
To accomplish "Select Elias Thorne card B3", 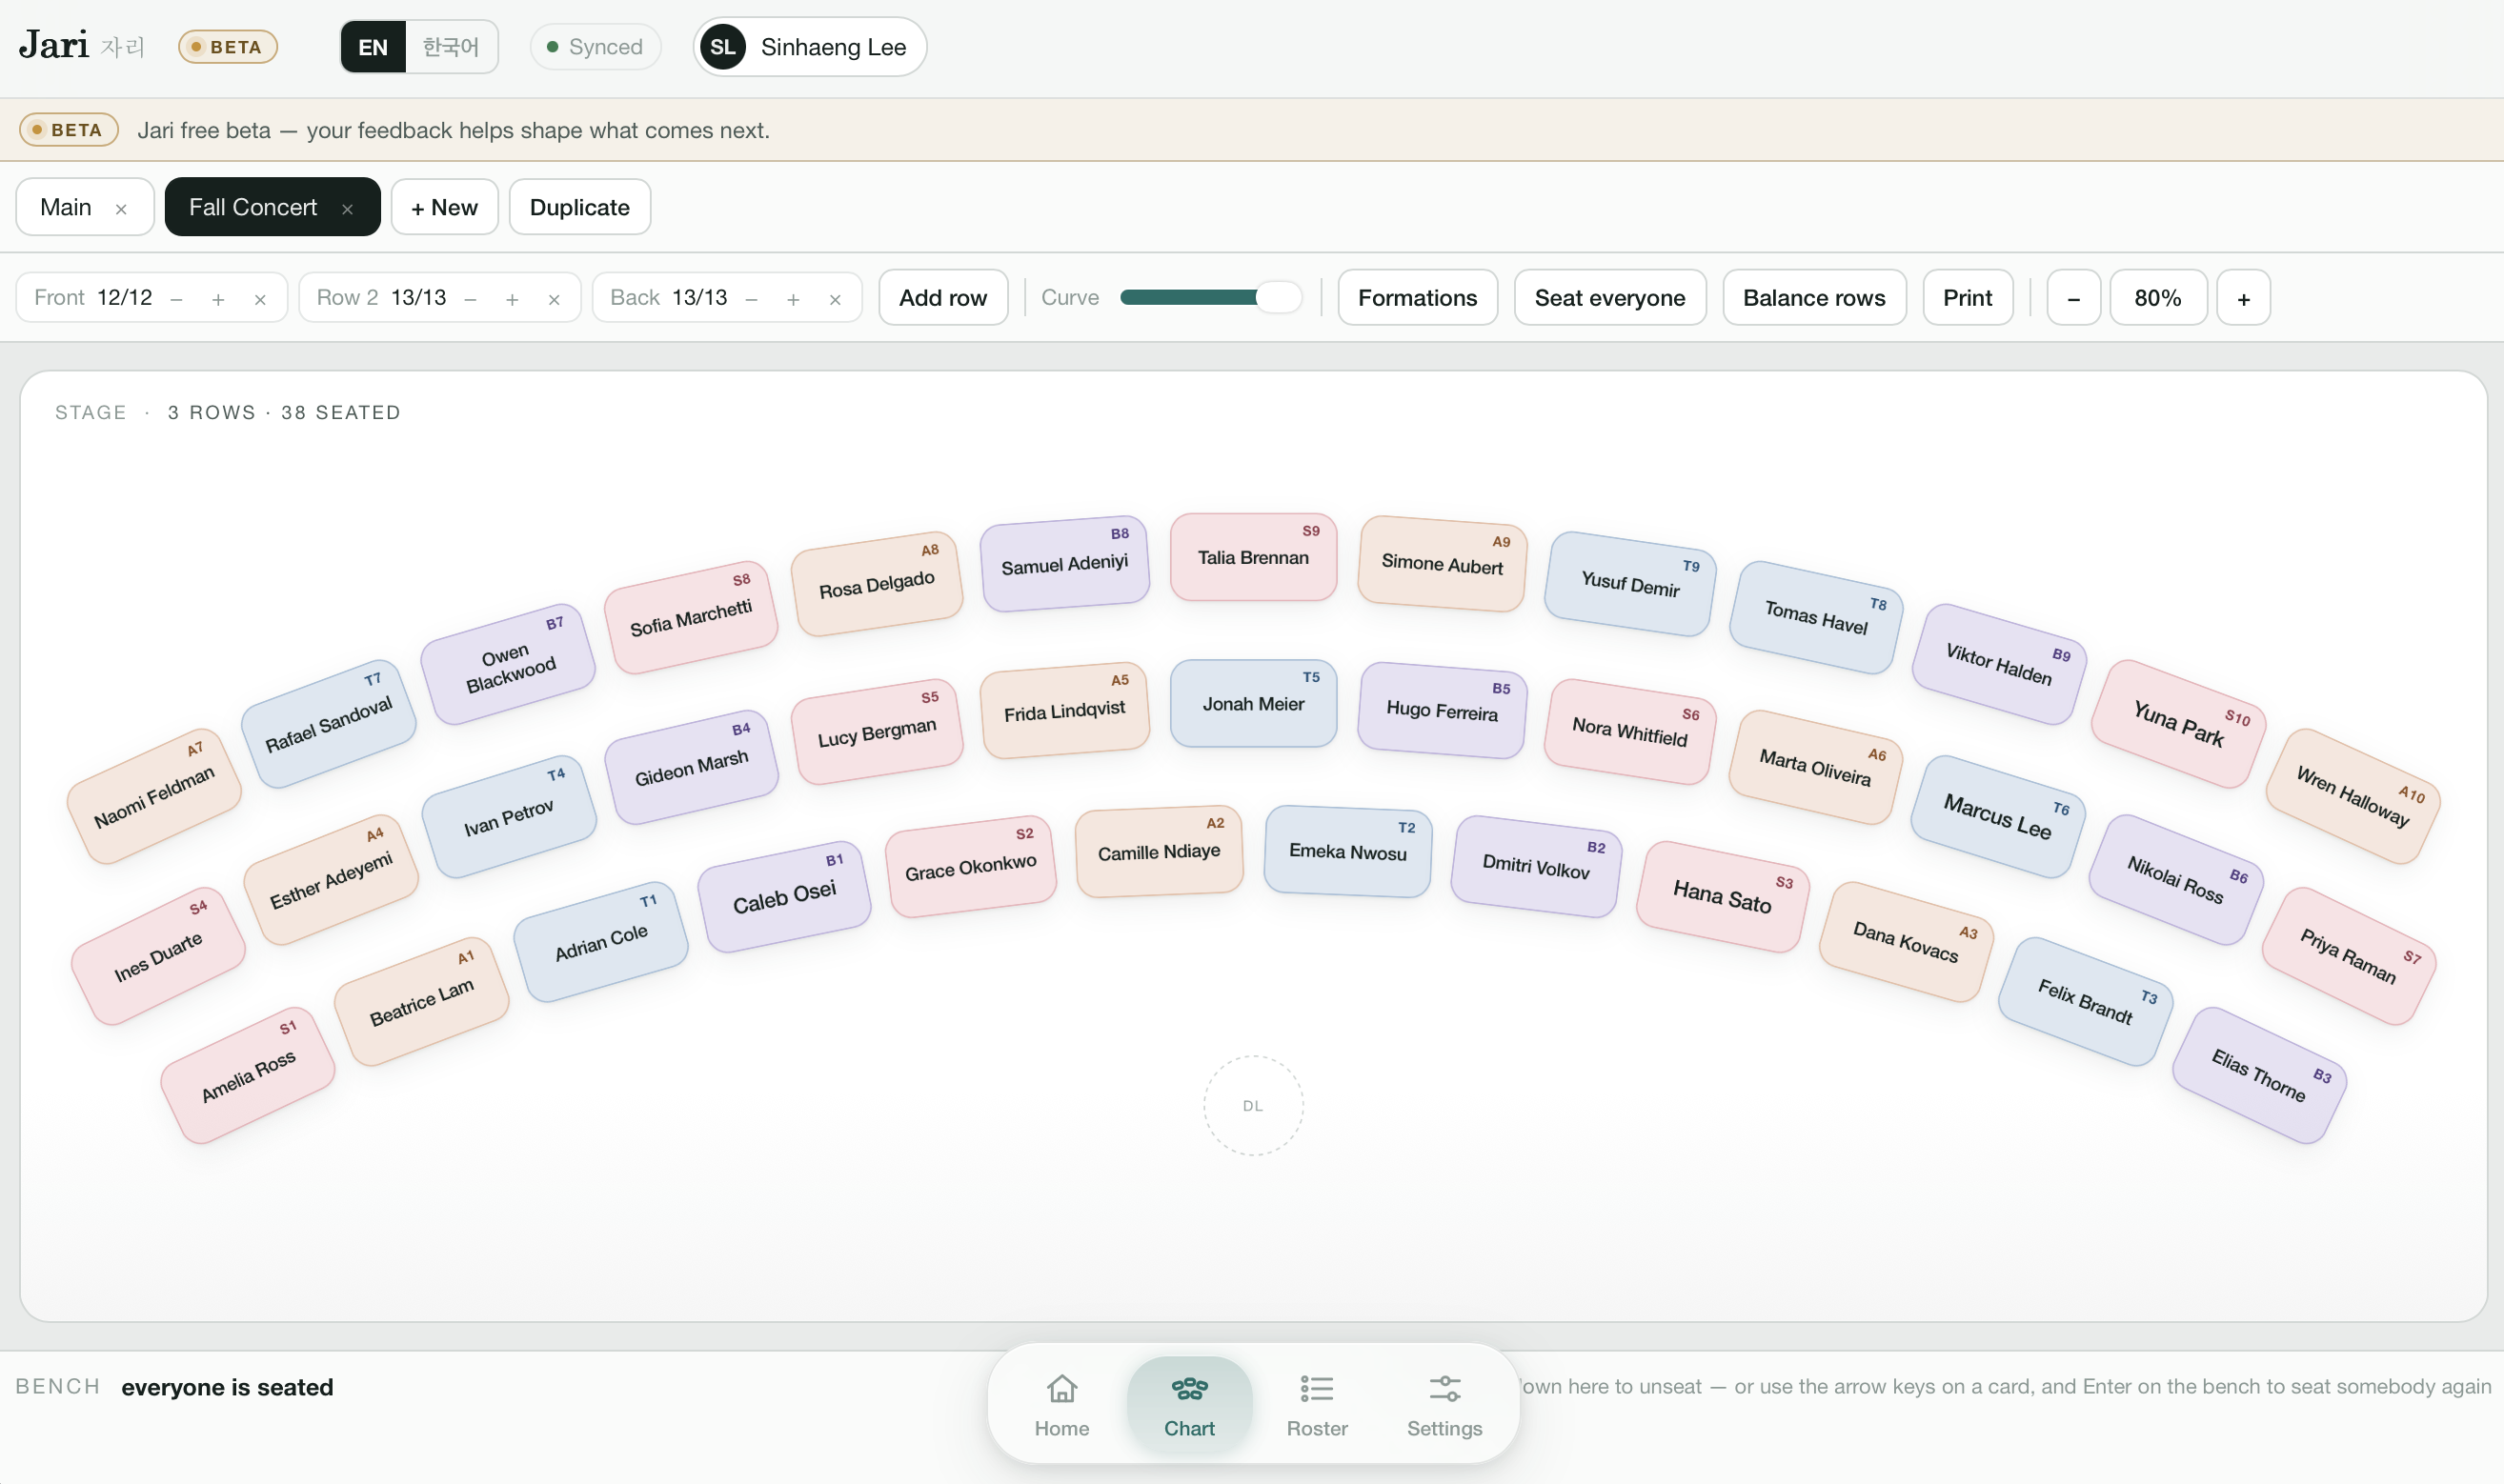I will point(2259,1075).
